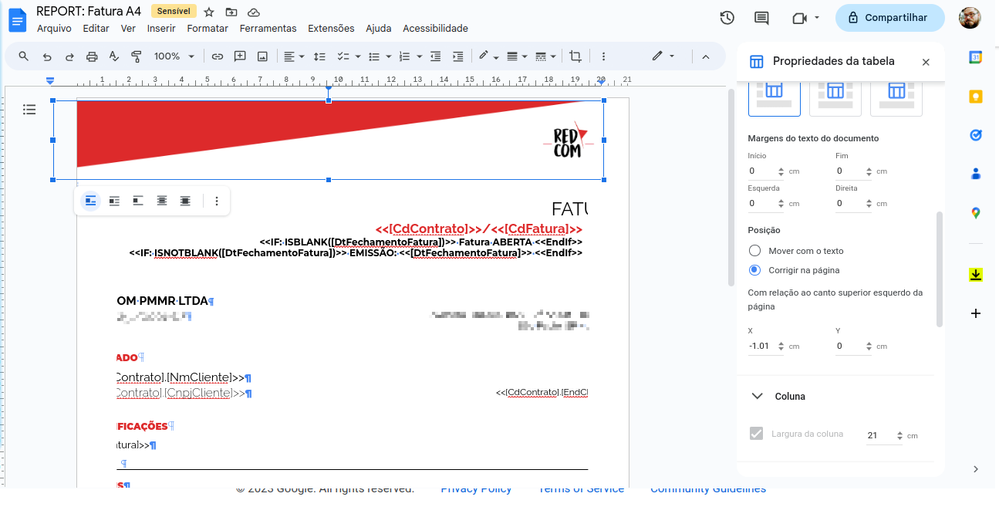Redo the last action
The width and height of the screenshot is (999, 521).
tap(69, 57)
